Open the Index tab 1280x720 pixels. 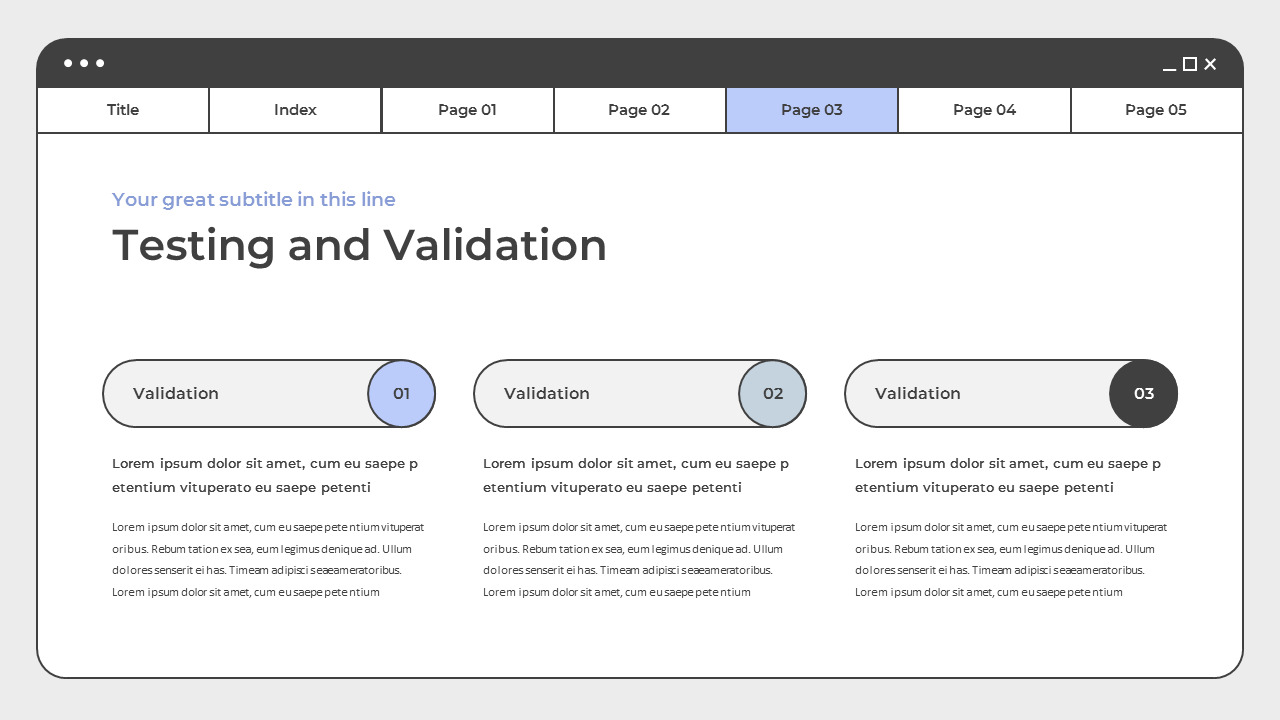click(x=295, y=110)
